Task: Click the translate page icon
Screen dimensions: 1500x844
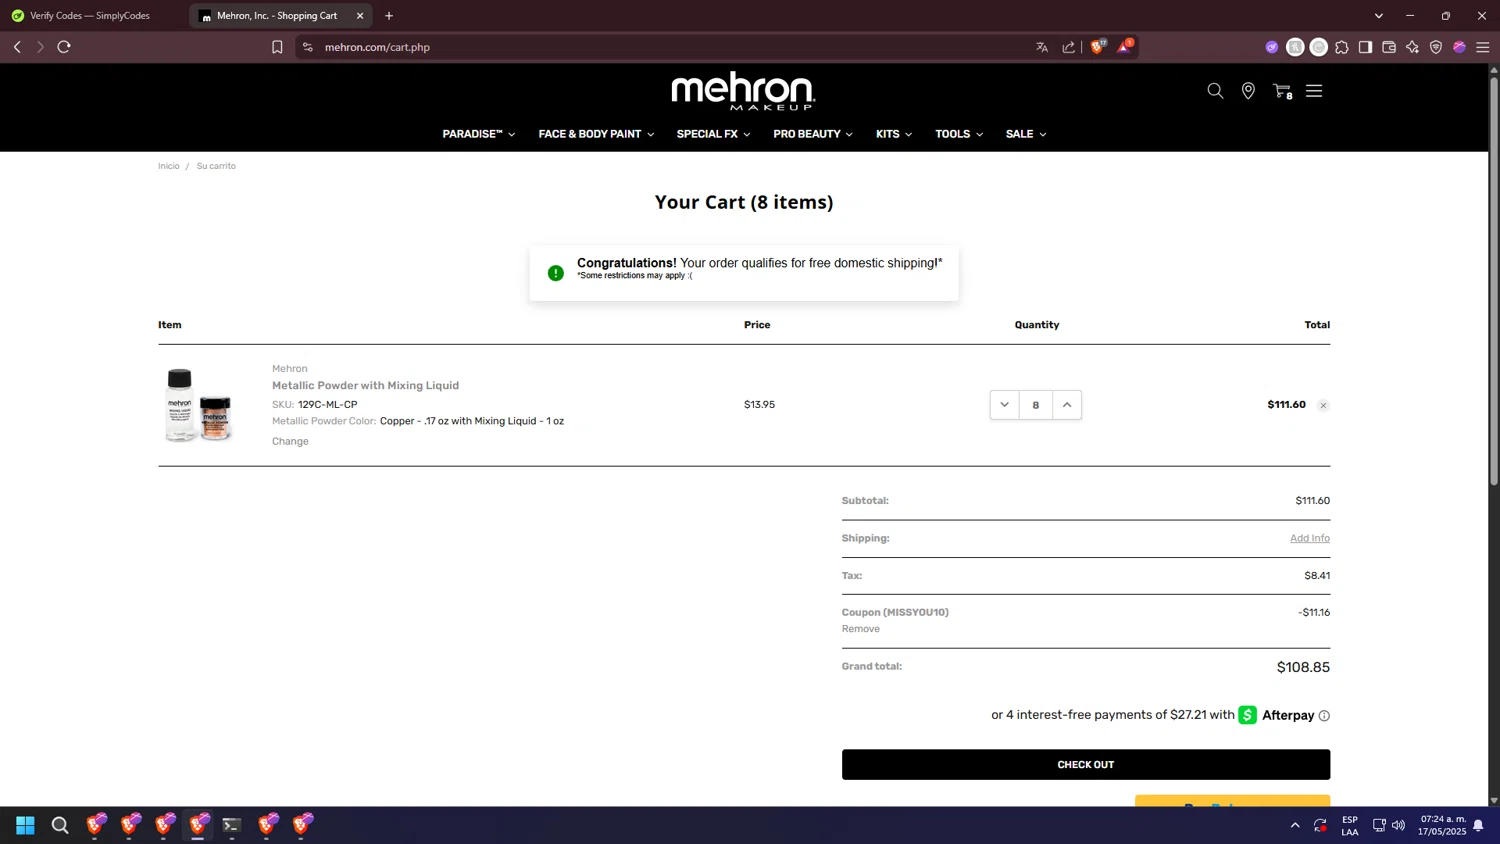Action: 1042,47
